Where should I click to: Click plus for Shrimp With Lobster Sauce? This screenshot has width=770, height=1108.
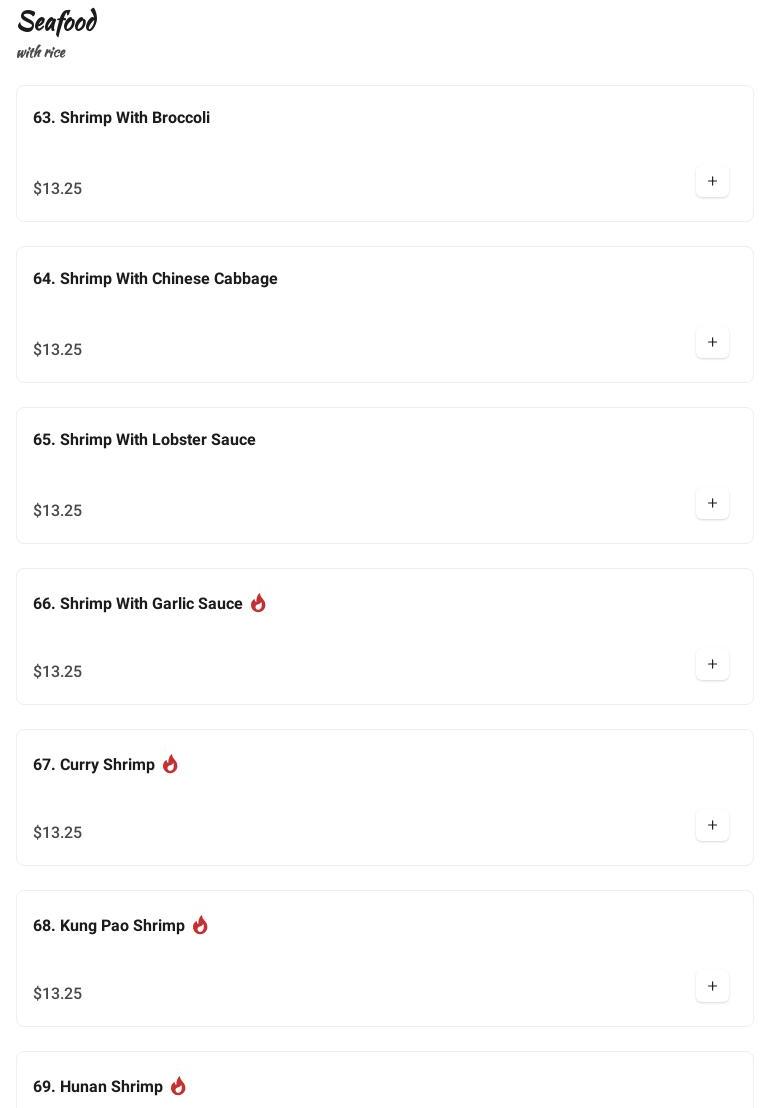712,503
